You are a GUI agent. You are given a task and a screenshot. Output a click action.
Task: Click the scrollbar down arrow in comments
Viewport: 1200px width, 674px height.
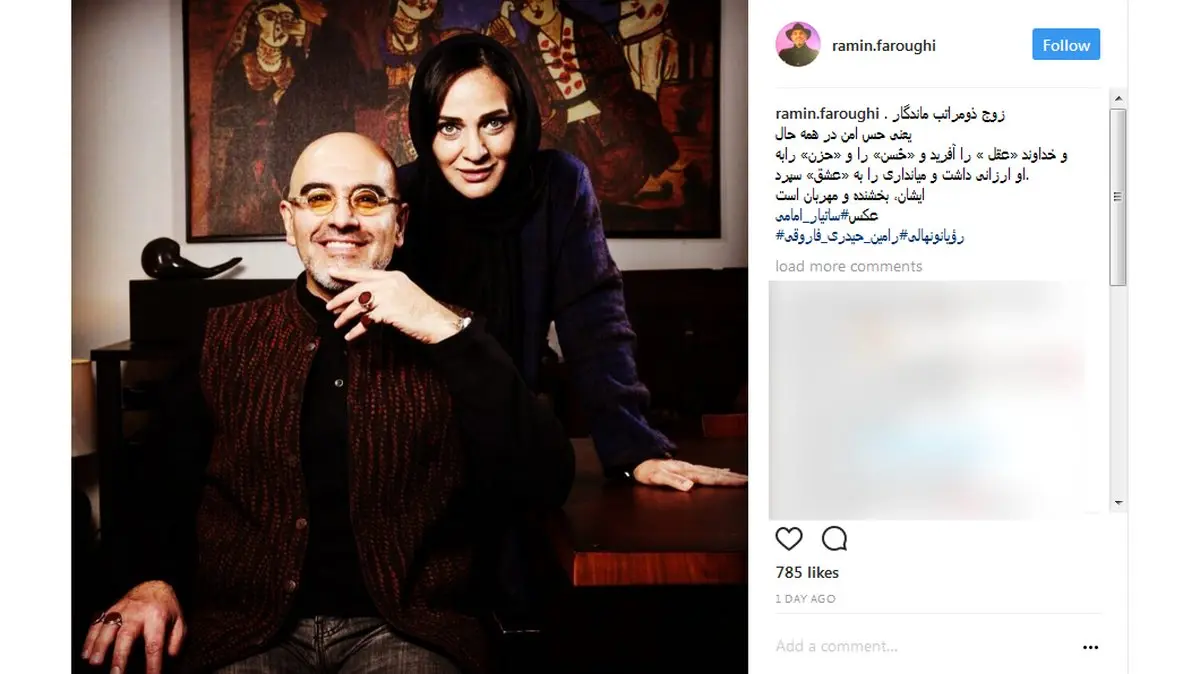[1119, 503]
